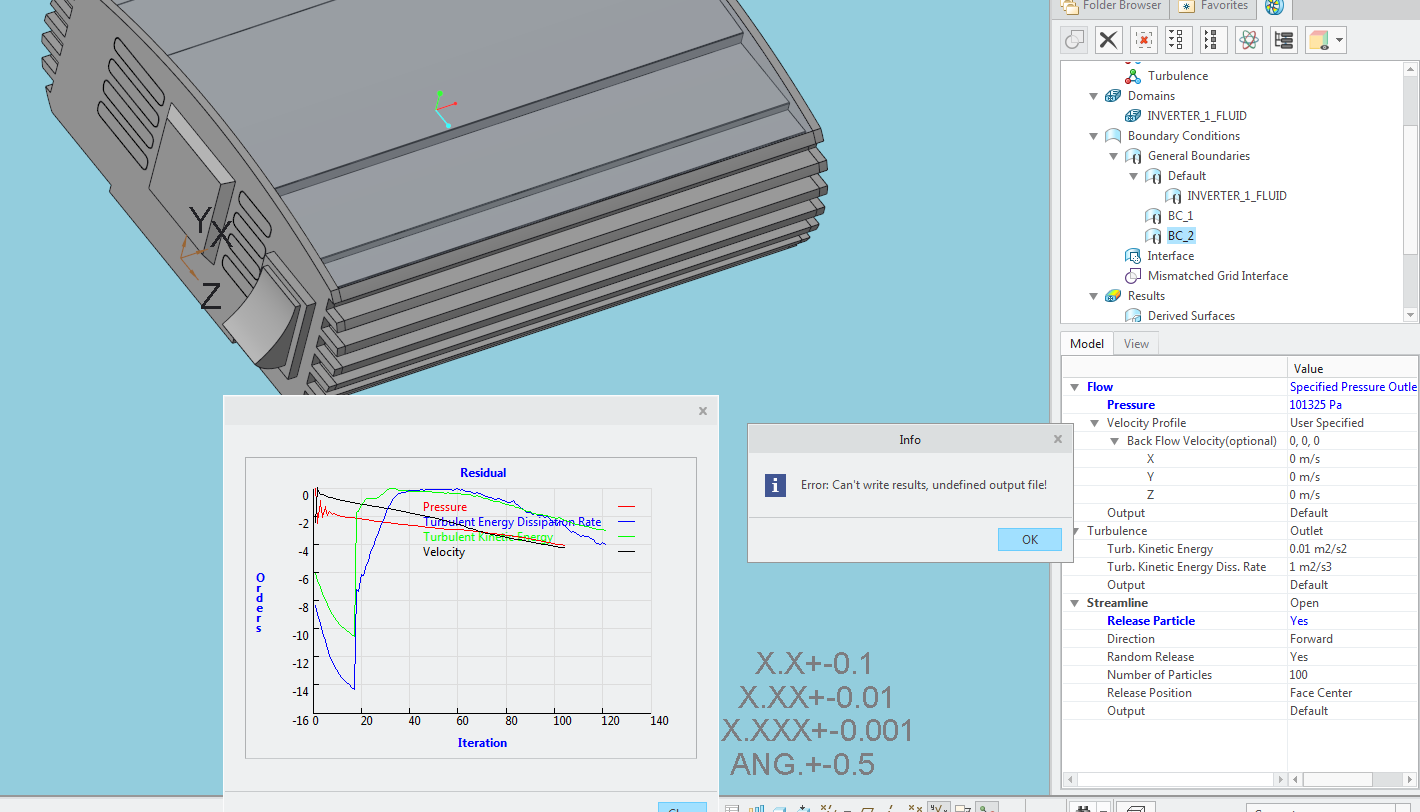Click the delete (X) toolbar icon
Viewport: 1420px width, 812px height.
tap(1108, 39)
